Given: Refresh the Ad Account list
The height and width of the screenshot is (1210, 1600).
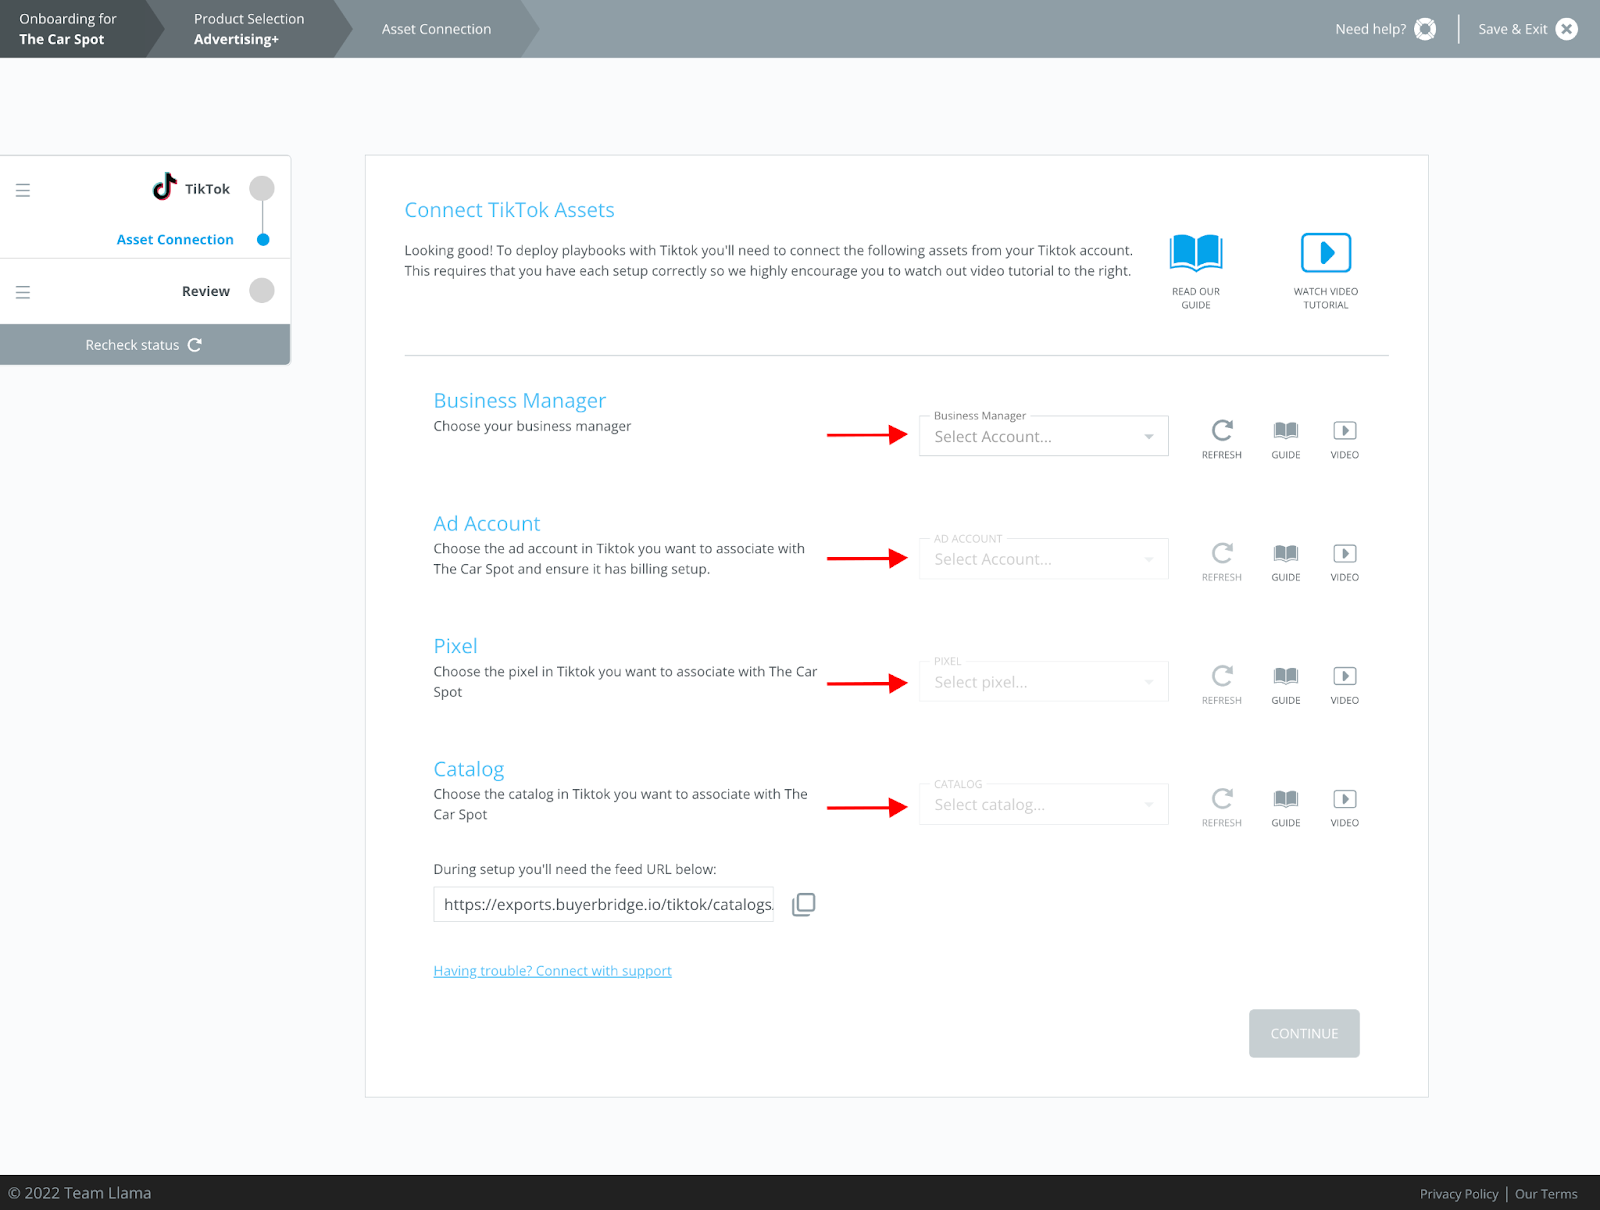Looking at the screenshot, I should (x=1222, y=553).
